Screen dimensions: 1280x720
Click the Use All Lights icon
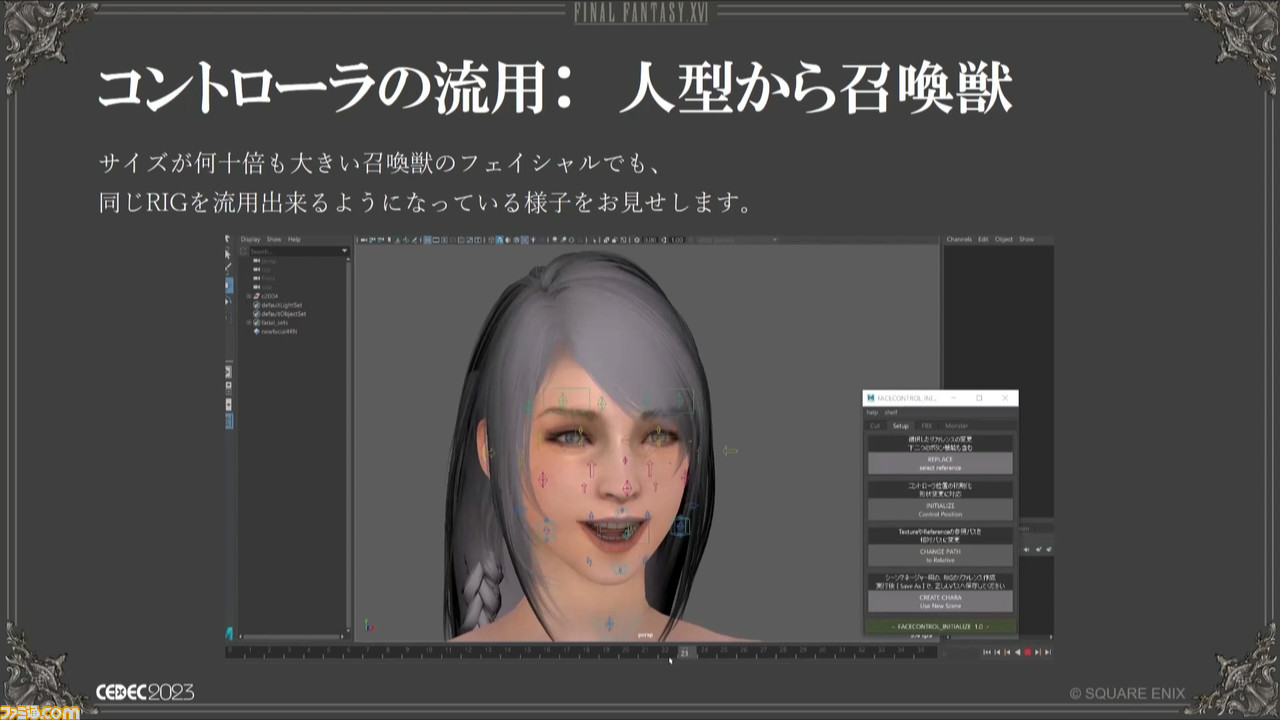(x=533, y=240)
